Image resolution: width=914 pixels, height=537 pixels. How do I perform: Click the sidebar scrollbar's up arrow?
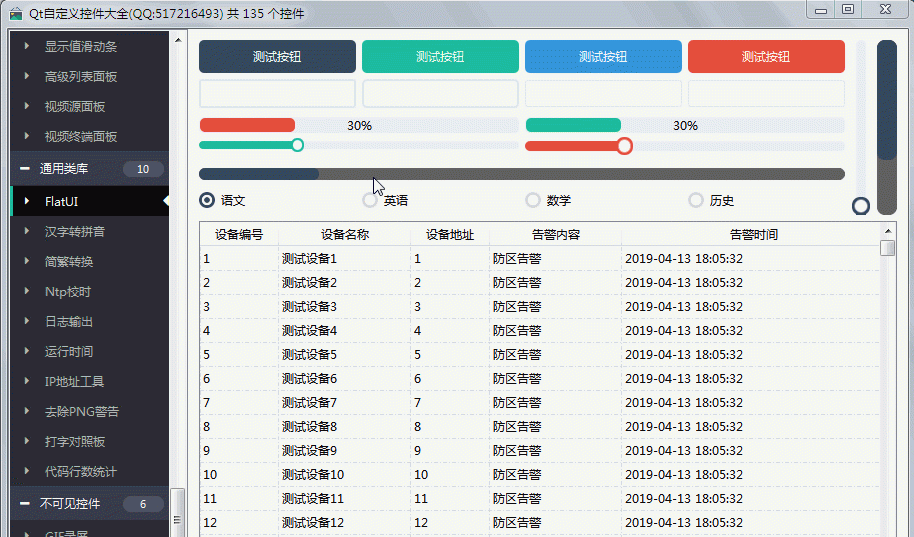click(178, 40)
